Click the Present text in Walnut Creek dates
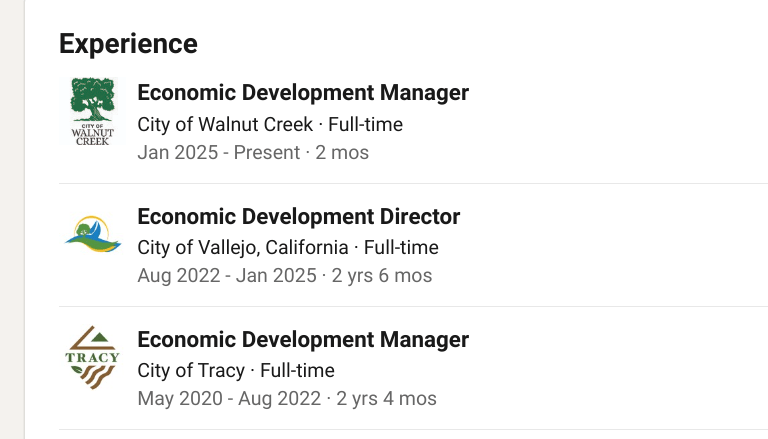Image resolution: width=768 pixels, height=439 pixels. (x=267, y=153)
